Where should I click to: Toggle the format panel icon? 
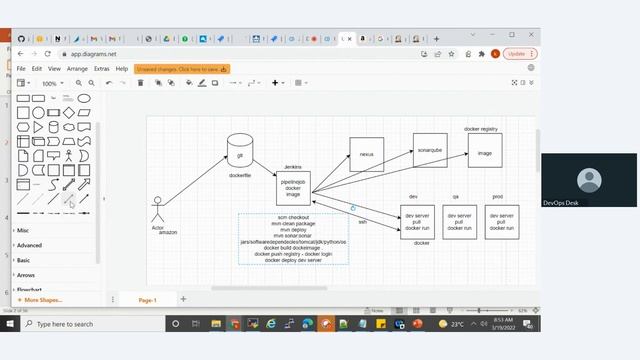(523, 82)
